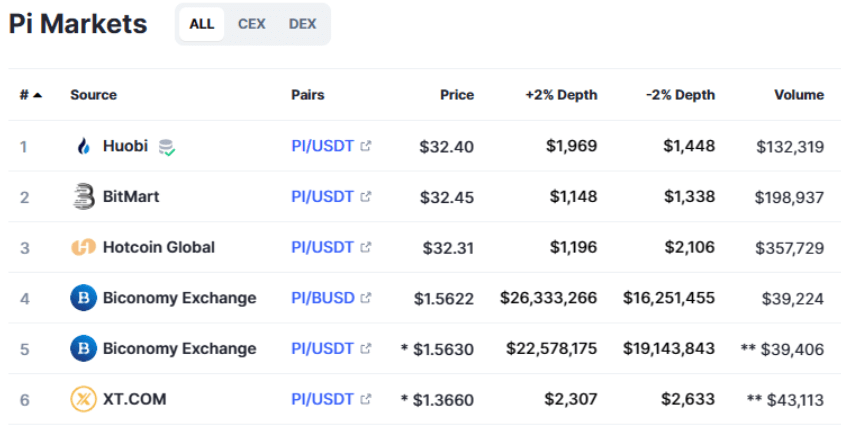Open the XT.COM PI/USDT pair link
This screenshot has width=841, height=445.
click(322, 399)
